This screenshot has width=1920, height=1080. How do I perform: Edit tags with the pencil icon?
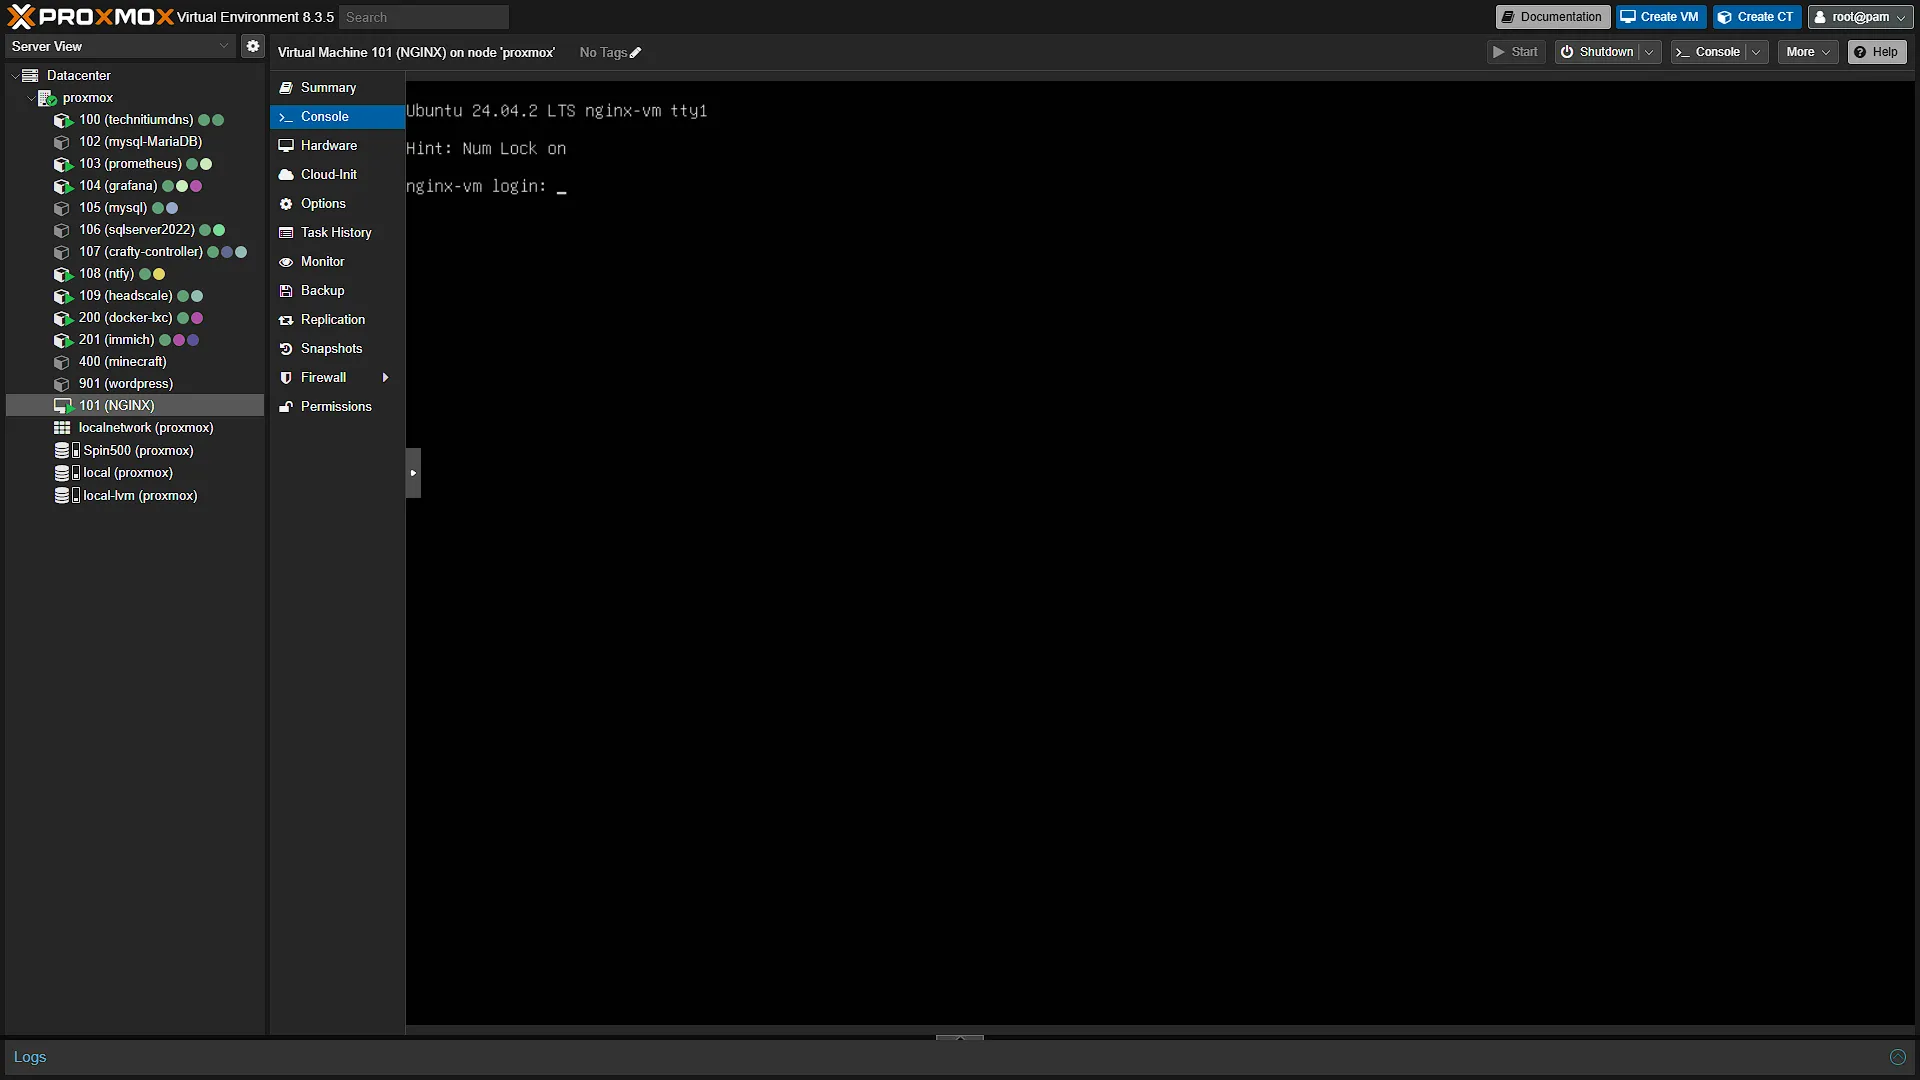(x=635, y=53)
